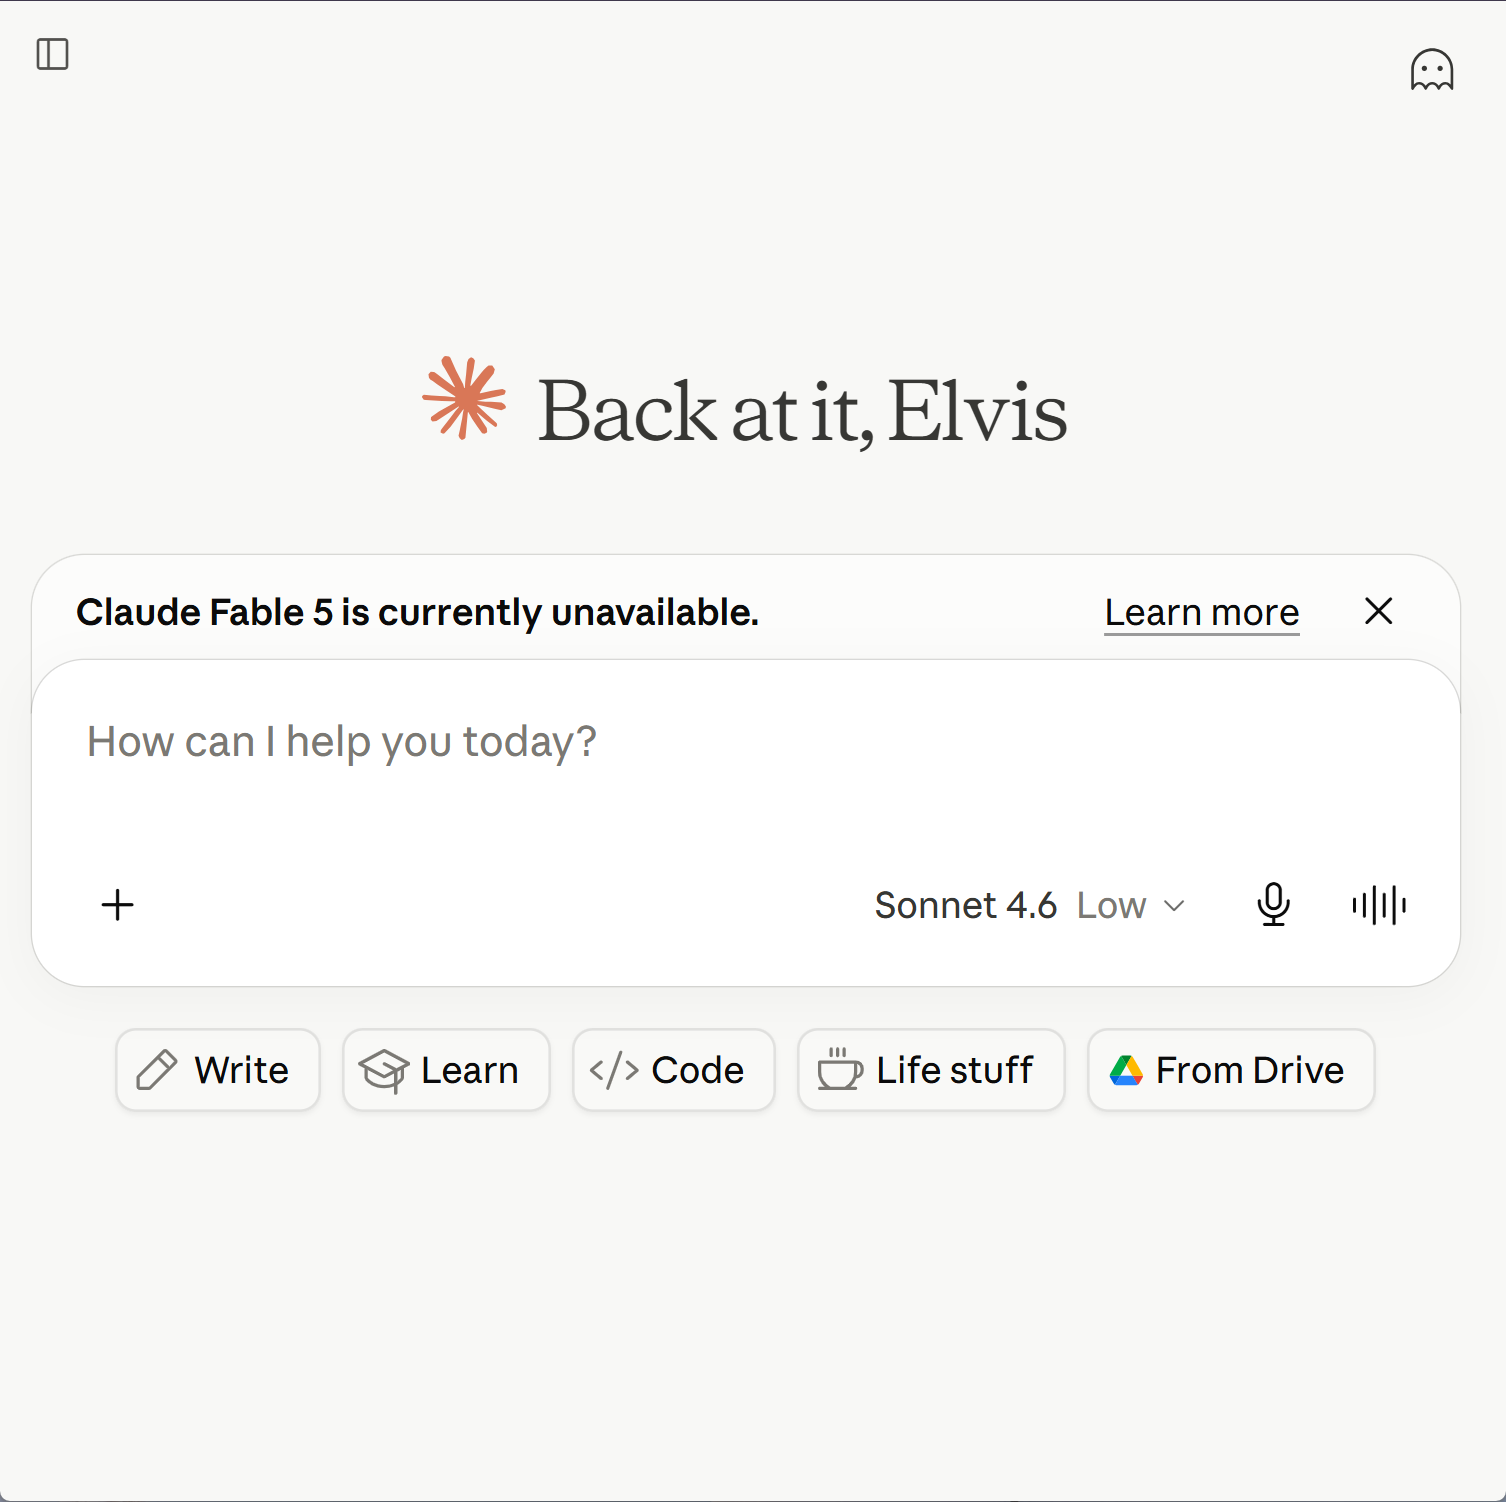Open incognito chat with ghost icon
1506x1502 pixels.
(x=1431, y=70)
